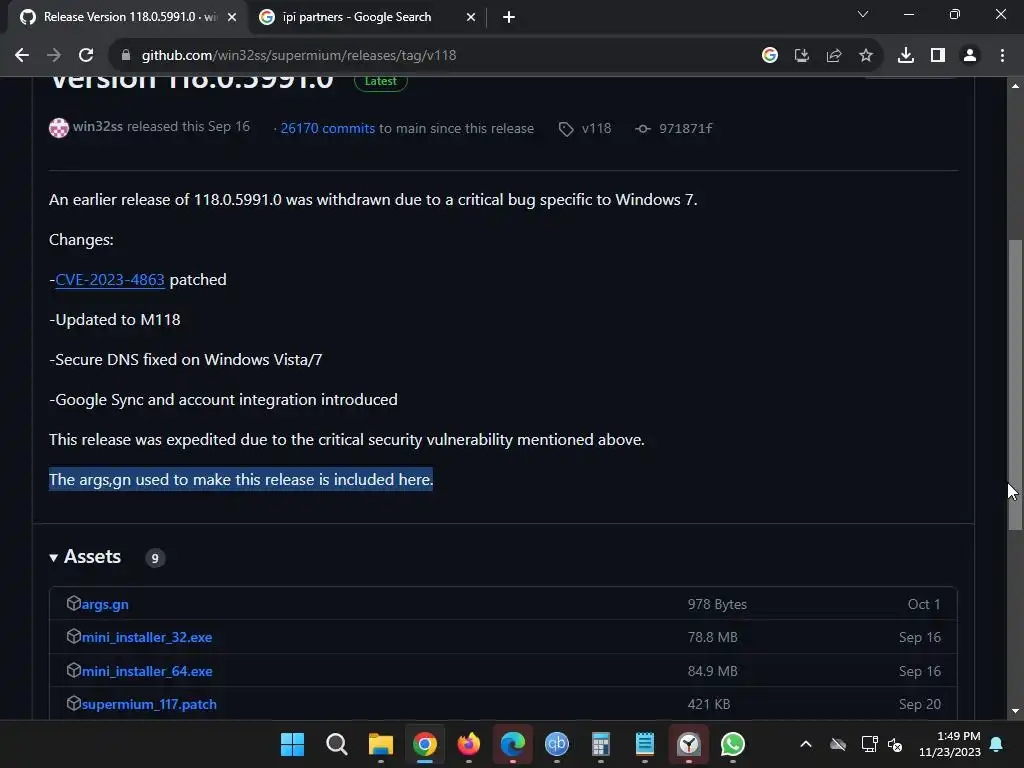Open File Explorer from taskbar

[x=381, y=744]
